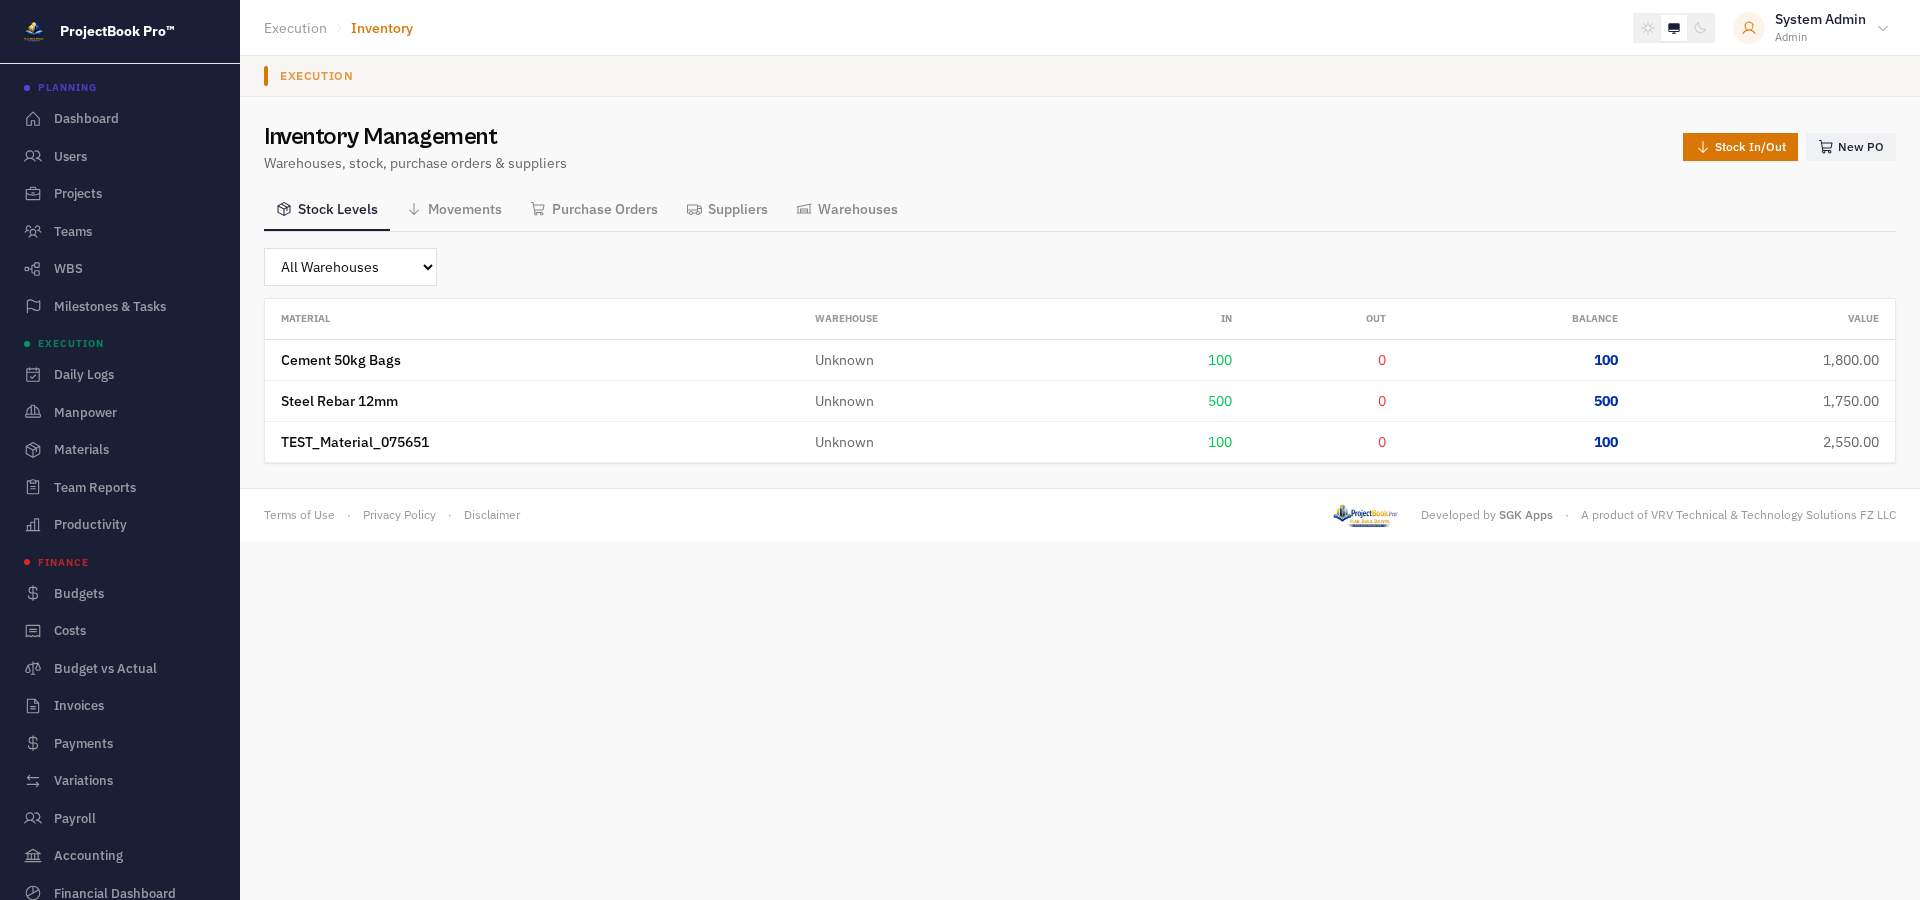Select the Stock Levels tab

[327, 210]
